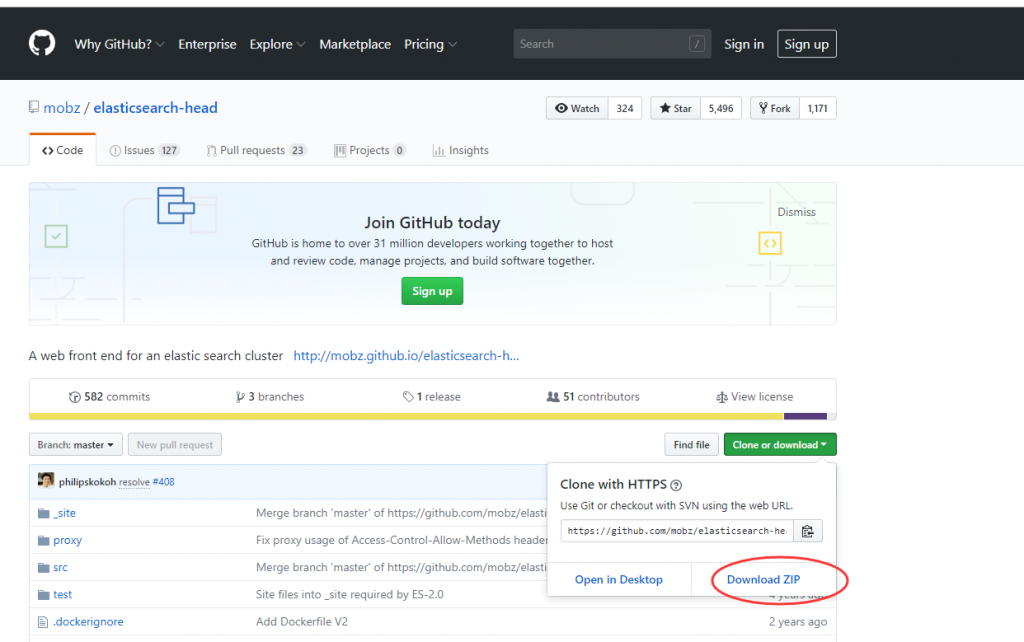Screen dimensions: 1024x642
Task: Open the Projects tab
Action: coord(370,150)
